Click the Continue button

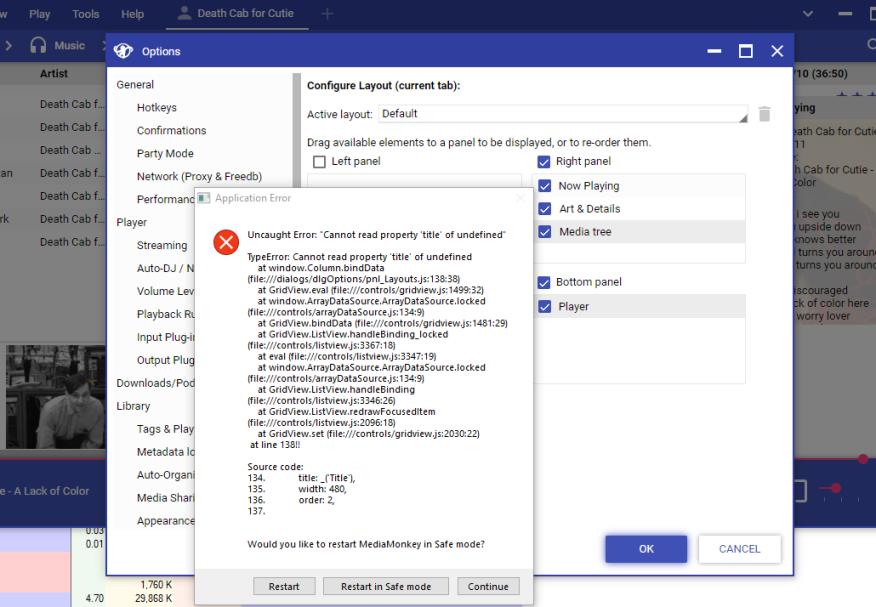[488, 586]
